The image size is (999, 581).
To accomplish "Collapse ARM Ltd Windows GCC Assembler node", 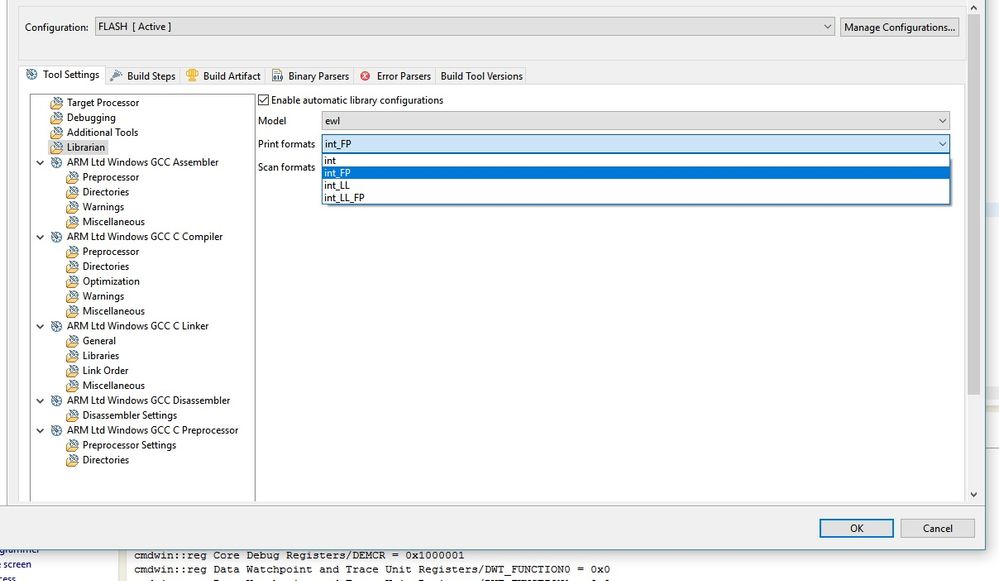I will [x=40, y=162].
